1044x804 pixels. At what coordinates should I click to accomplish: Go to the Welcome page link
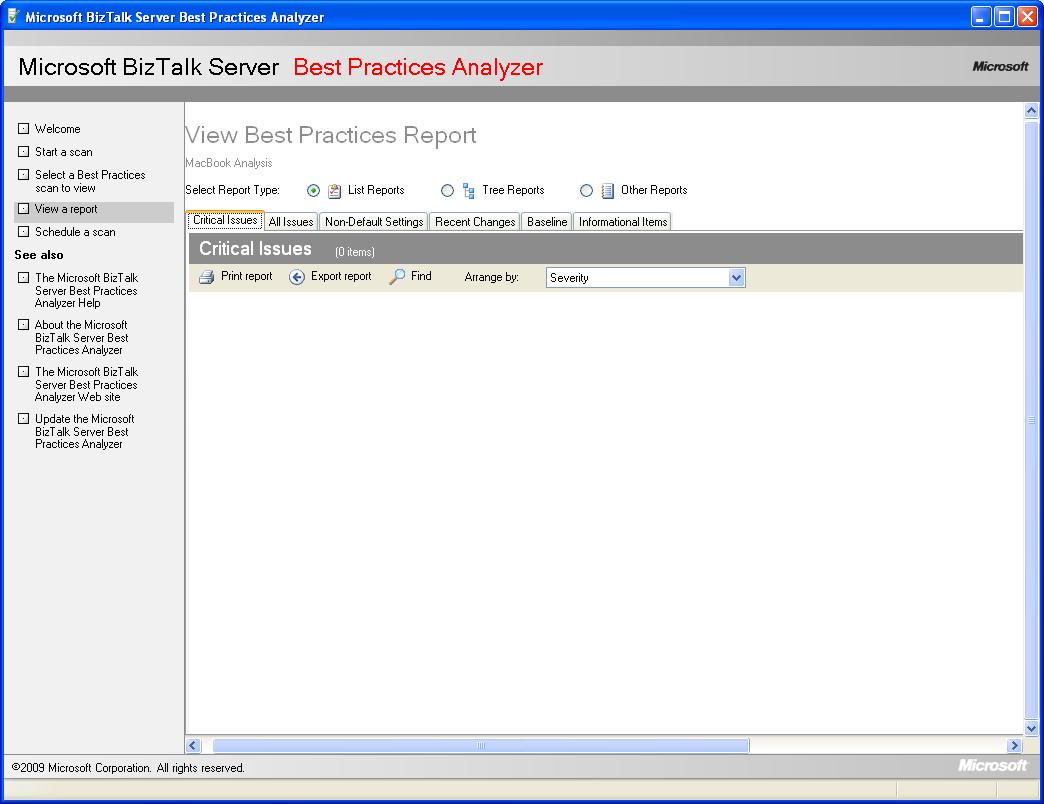[58, 129]
